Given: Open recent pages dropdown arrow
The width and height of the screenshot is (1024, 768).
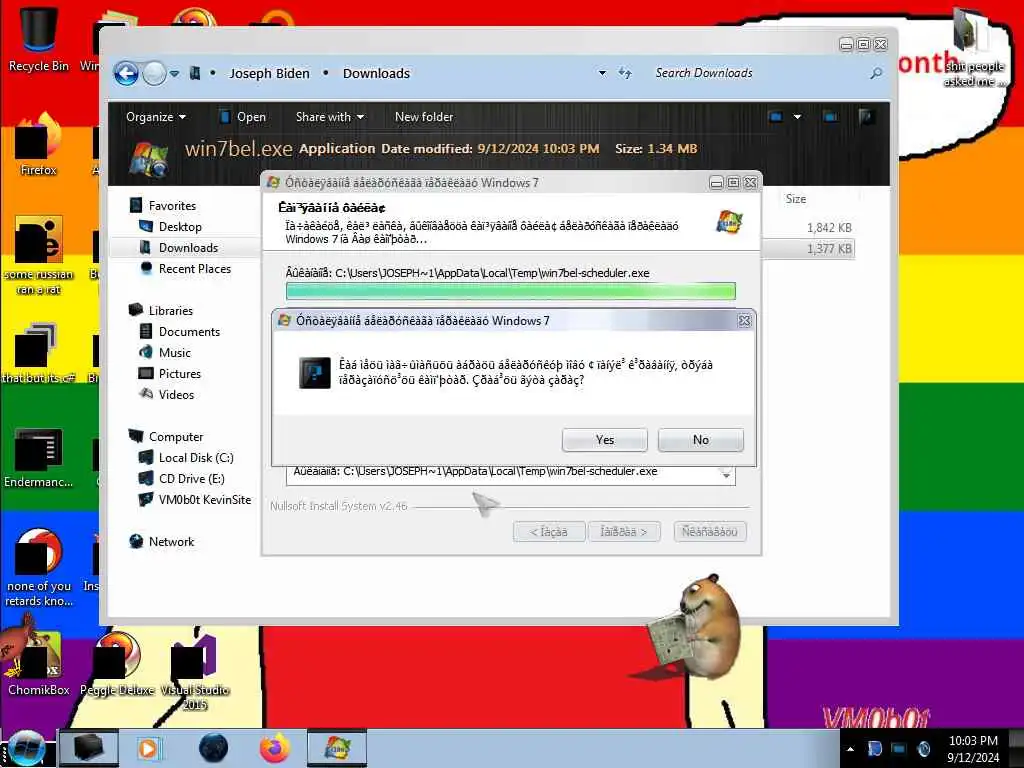Looking at the screenshot, I should (x=174, y=74).
